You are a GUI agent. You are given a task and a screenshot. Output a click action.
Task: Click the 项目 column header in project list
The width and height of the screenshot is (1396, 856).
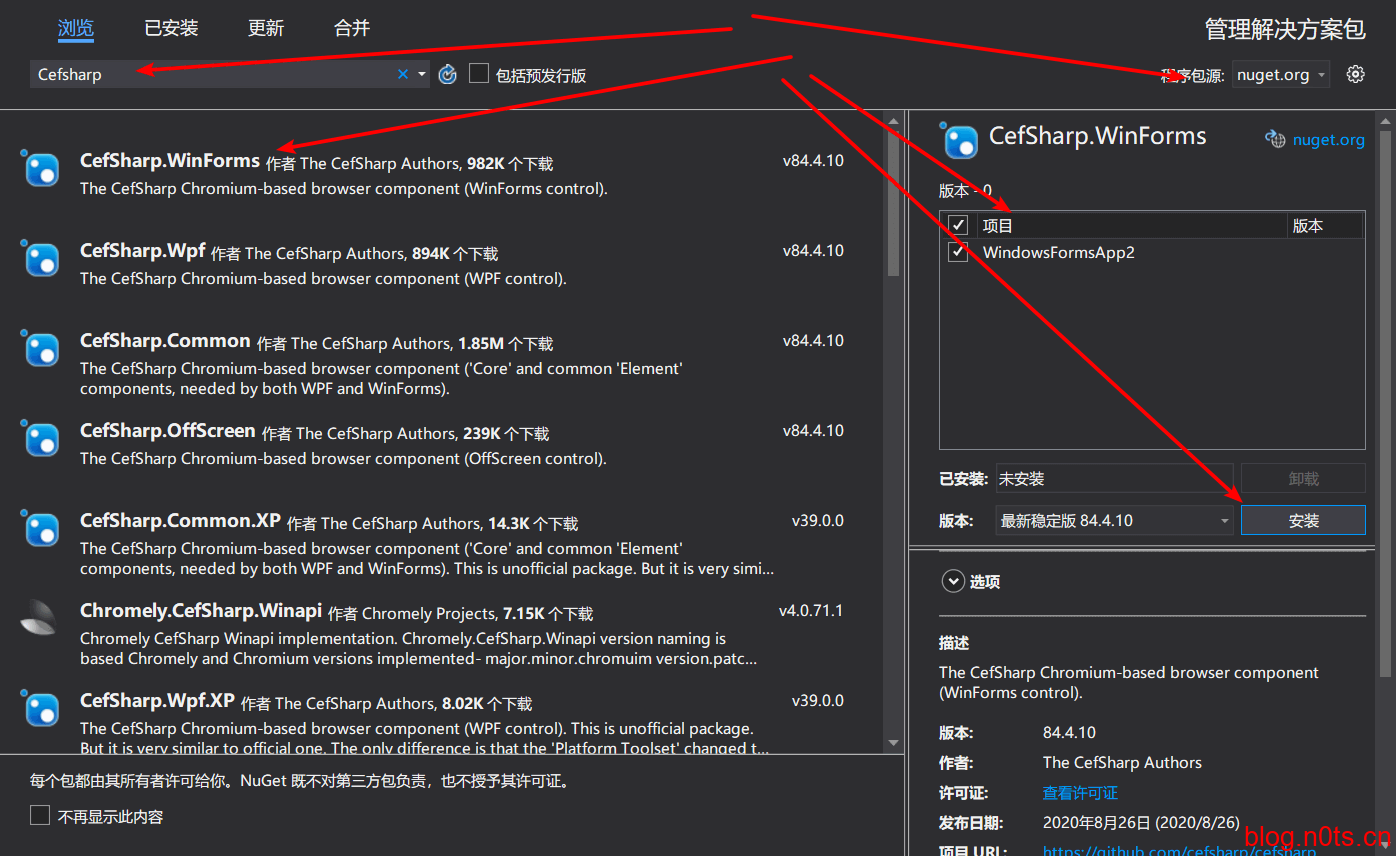[1132, 225]
